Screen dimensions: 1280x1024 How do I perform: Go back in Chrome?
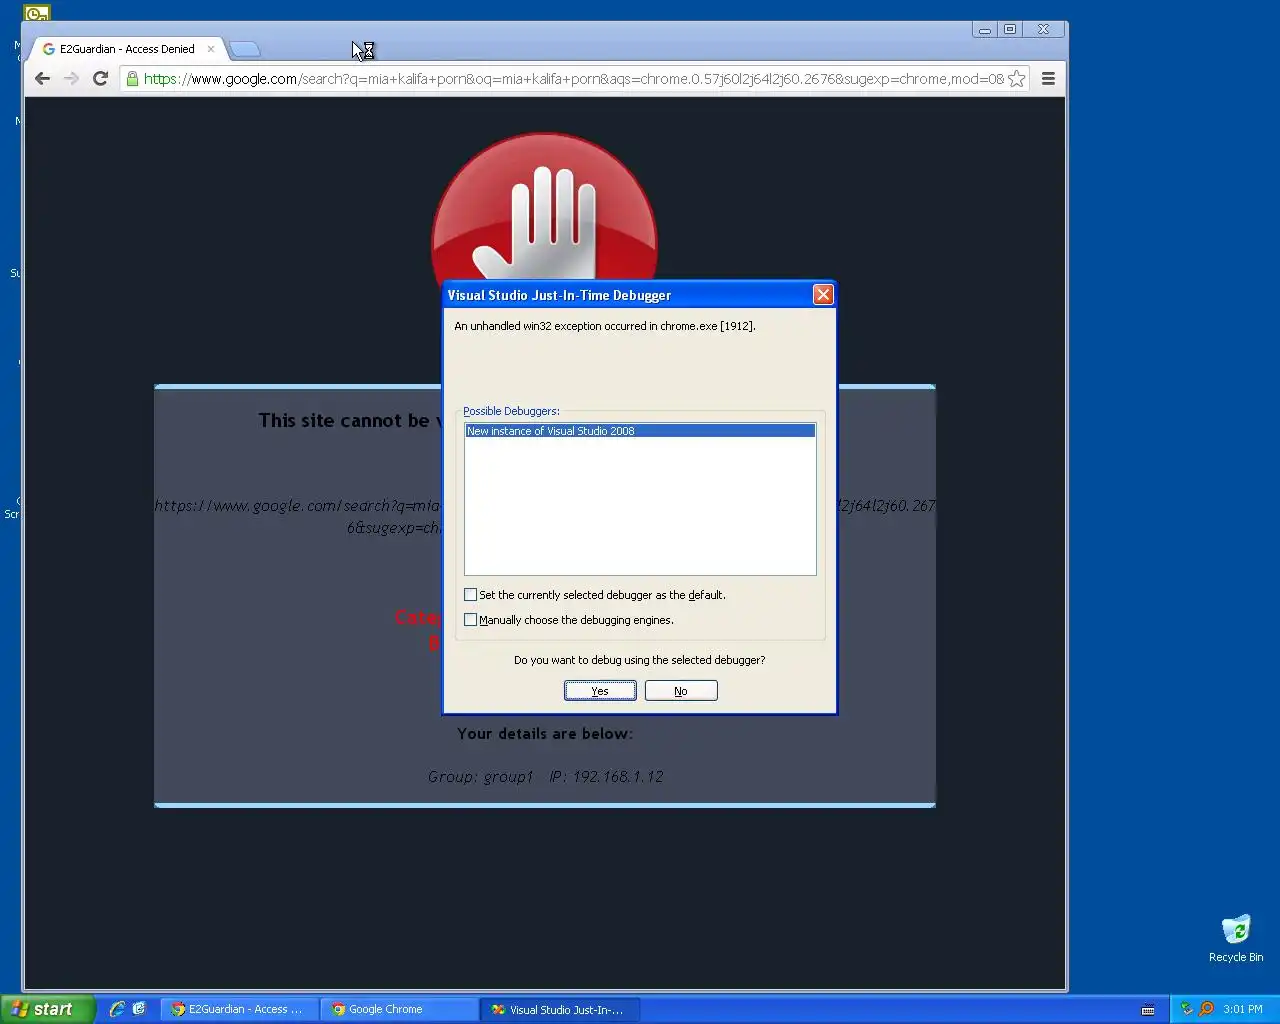pos(42,78)
